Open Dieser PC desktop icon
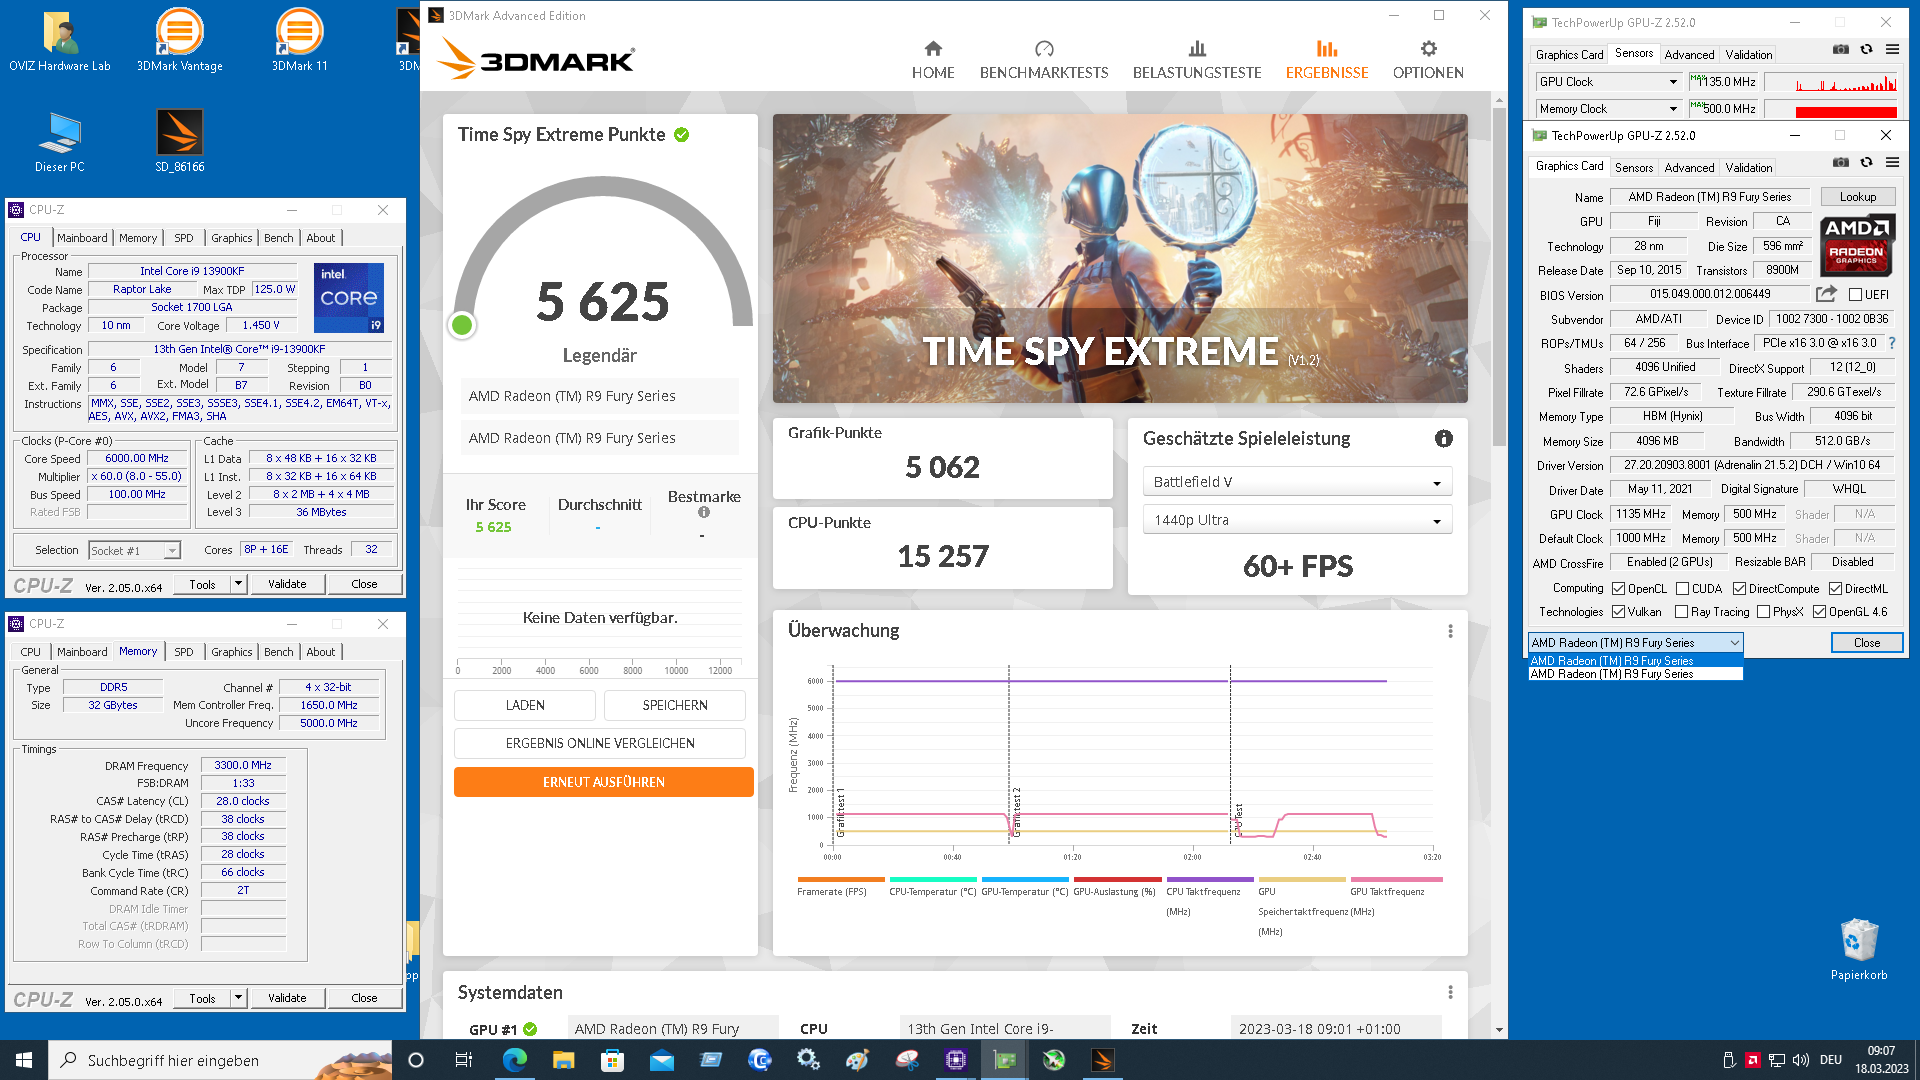 click(x=60, y=141)
